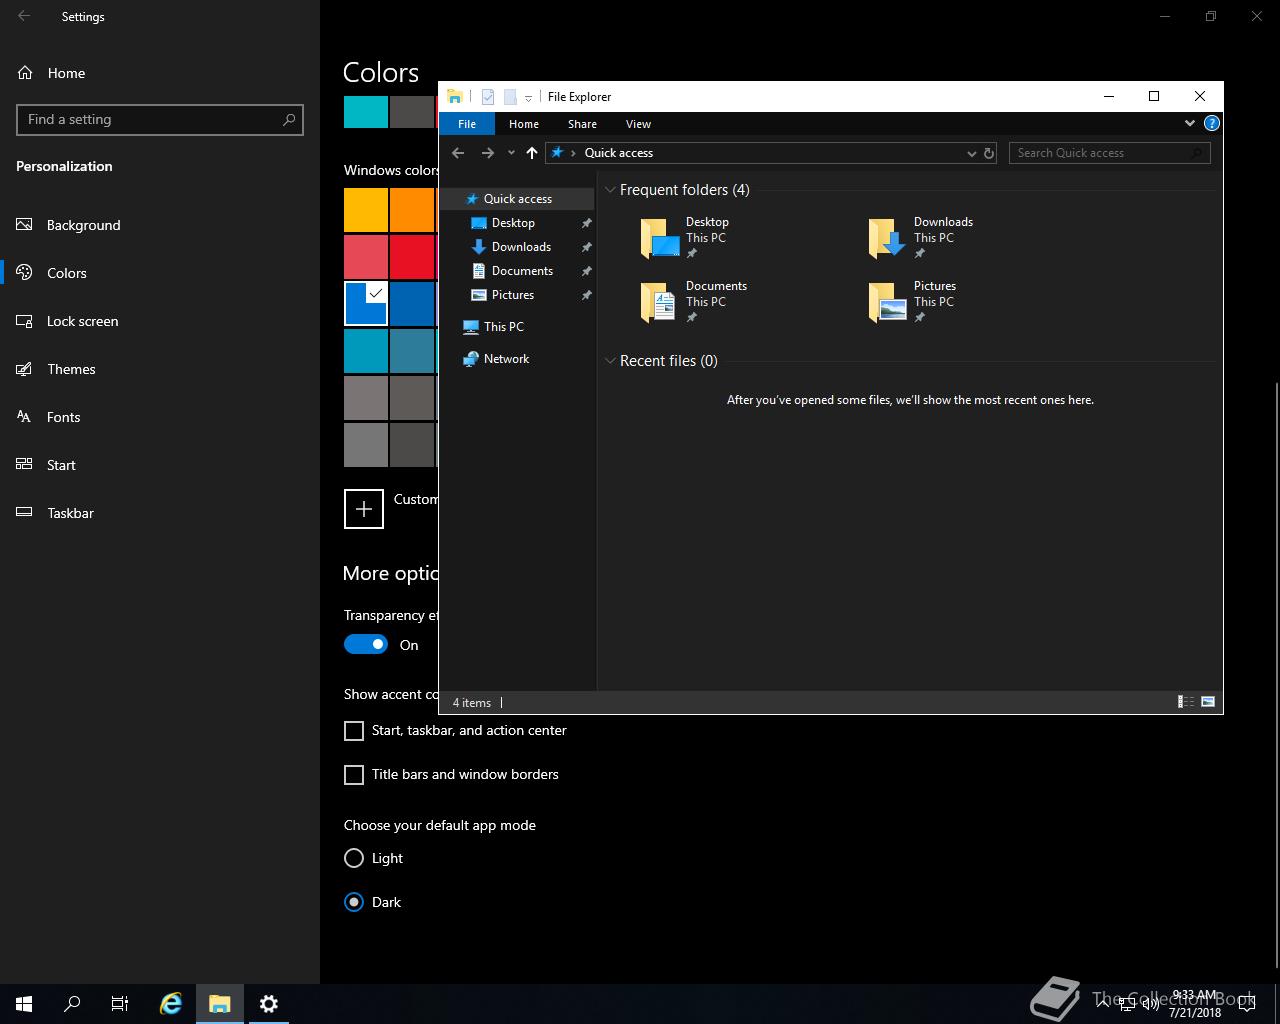Pick the teal recent color swatch under Colors

tap(366, 112)
